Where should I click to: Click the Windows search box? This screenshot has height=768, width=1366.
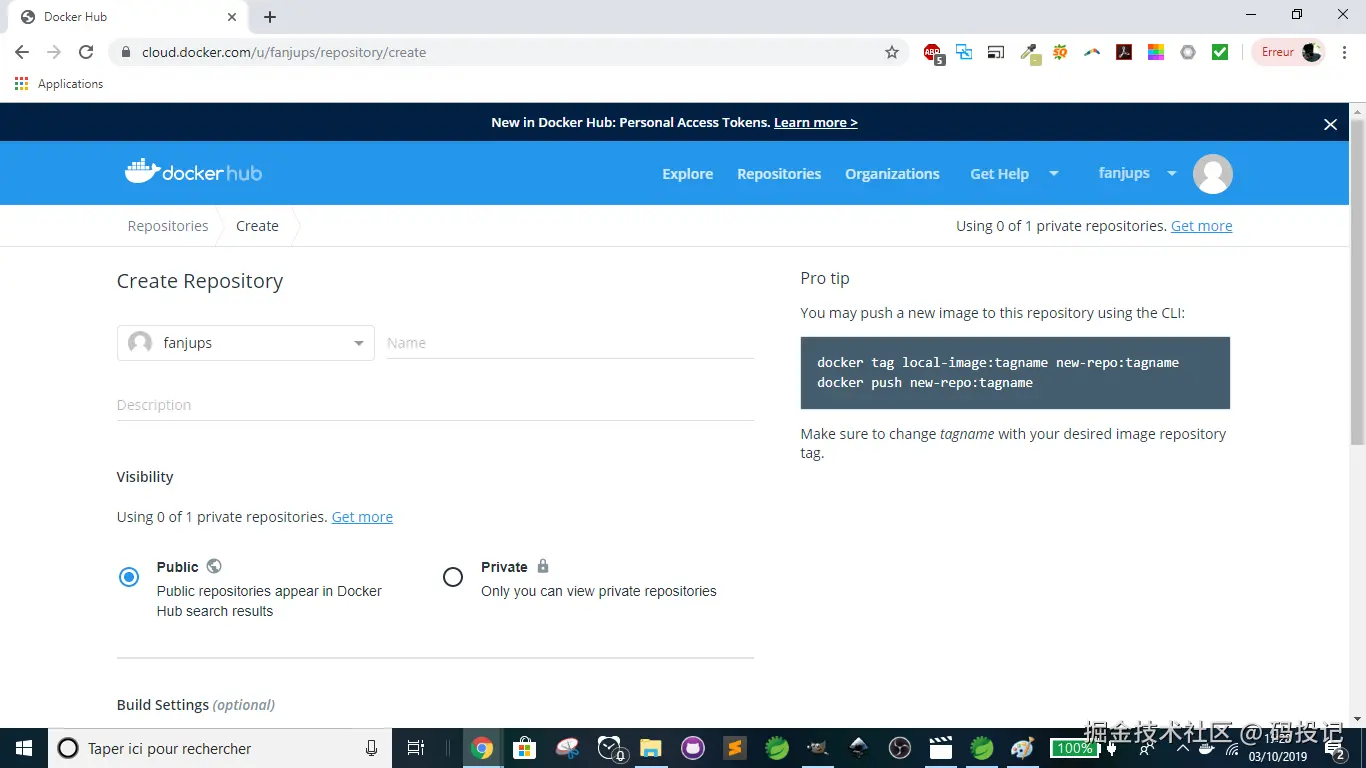tap(220, 748)
